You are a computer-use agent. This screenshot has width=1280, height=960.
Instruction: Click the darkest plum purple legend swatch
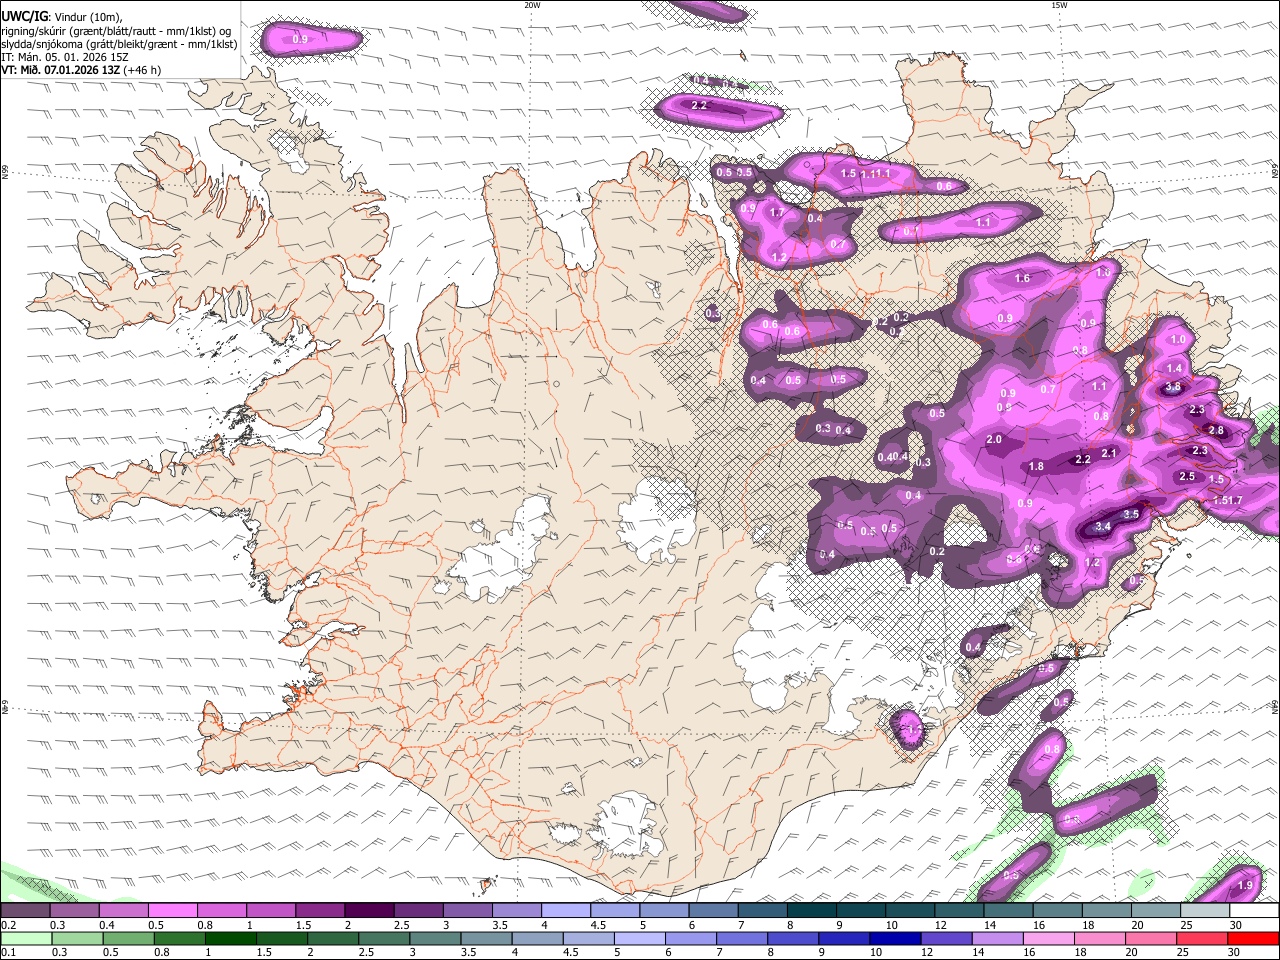369,911
